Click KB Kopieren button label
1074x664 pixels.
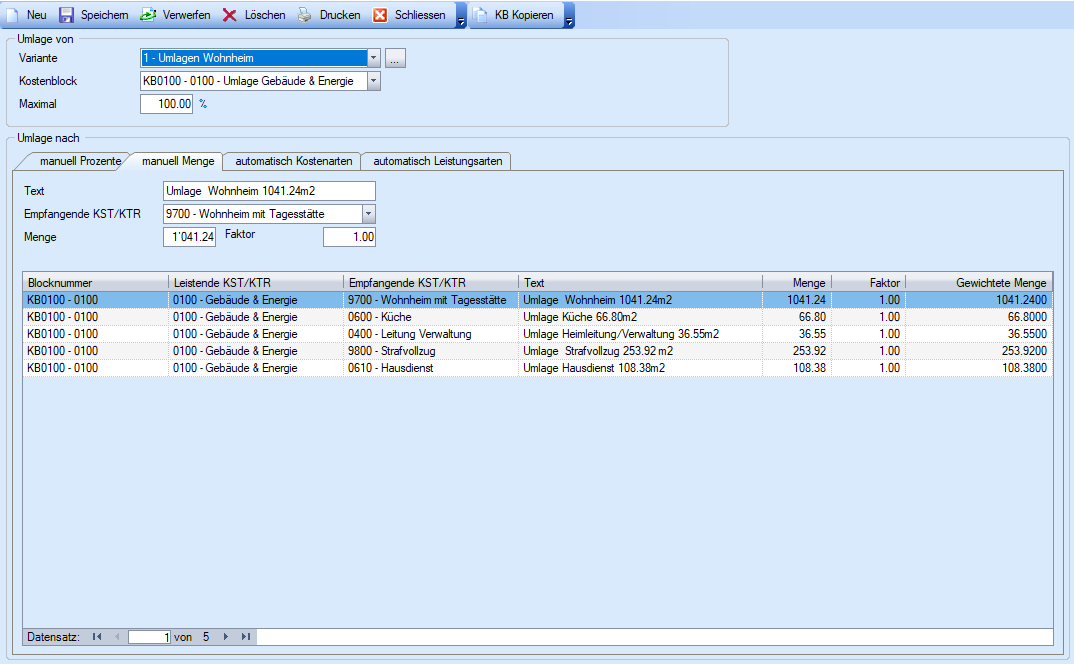(x=524, y=14)
